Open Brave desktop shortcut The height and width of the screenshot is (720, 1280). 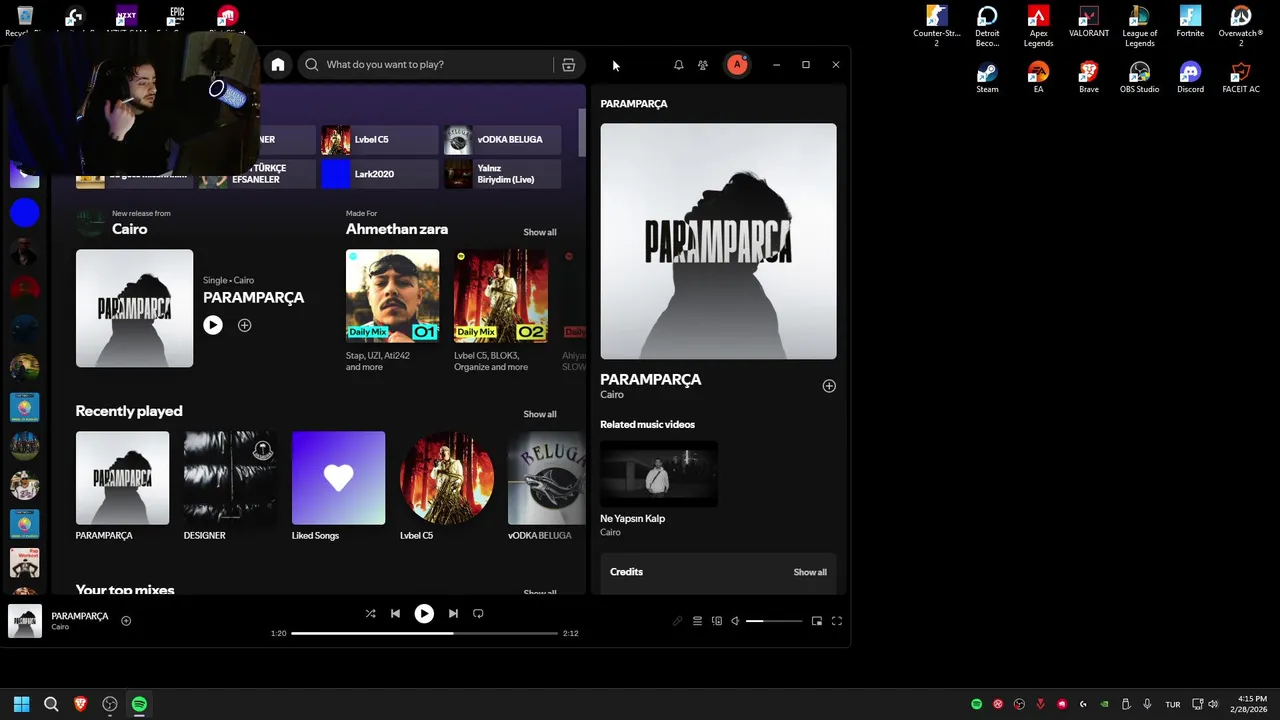[x=1089, y=78]
